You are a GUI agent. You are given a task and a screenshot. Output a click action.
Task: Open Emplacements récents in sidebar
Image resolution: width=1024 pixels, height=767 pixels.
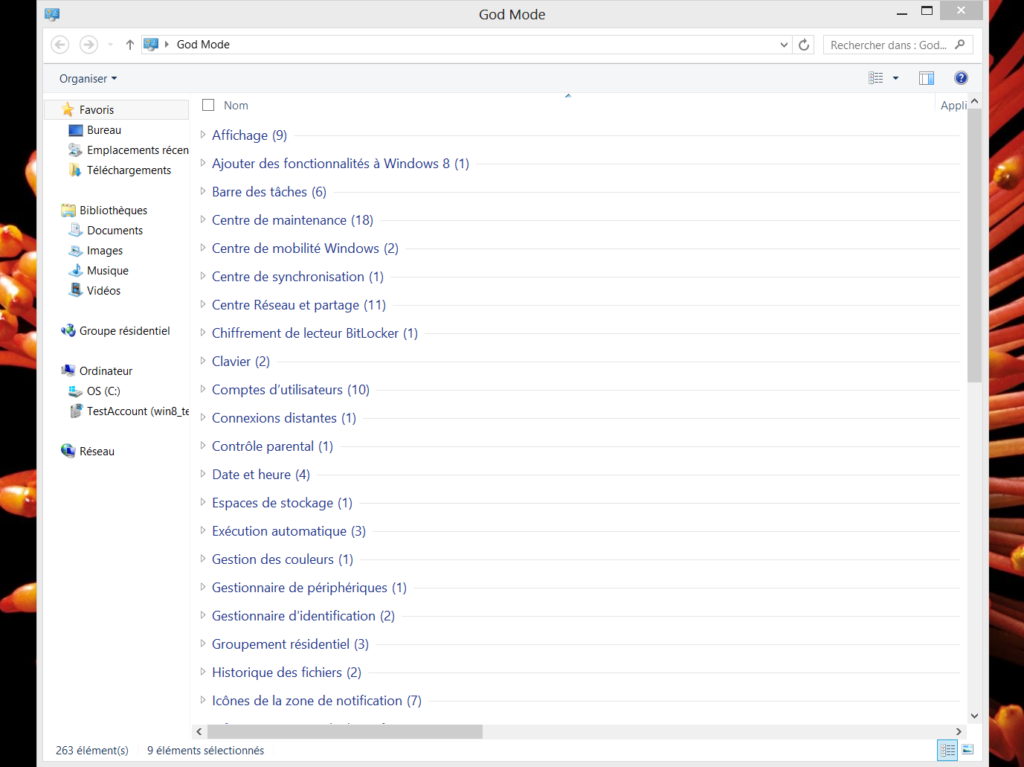pyautogui.click(x=128, y=150)
